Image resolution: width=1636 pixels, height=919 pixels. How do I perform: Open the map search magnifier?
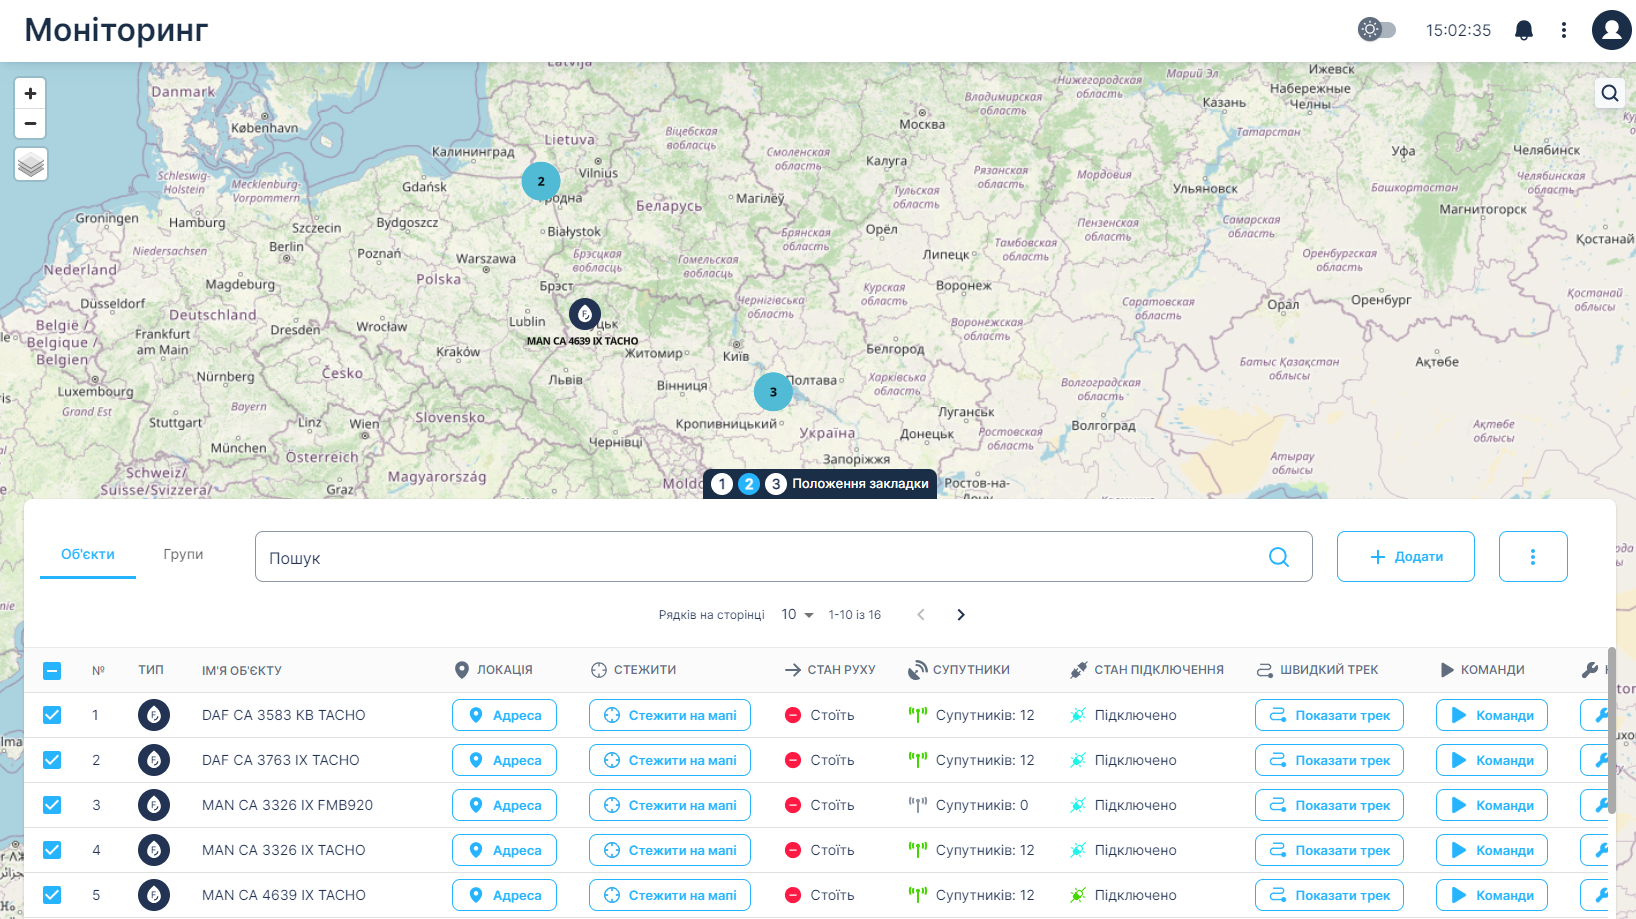pyautogui.click(x=1609, y=93)
